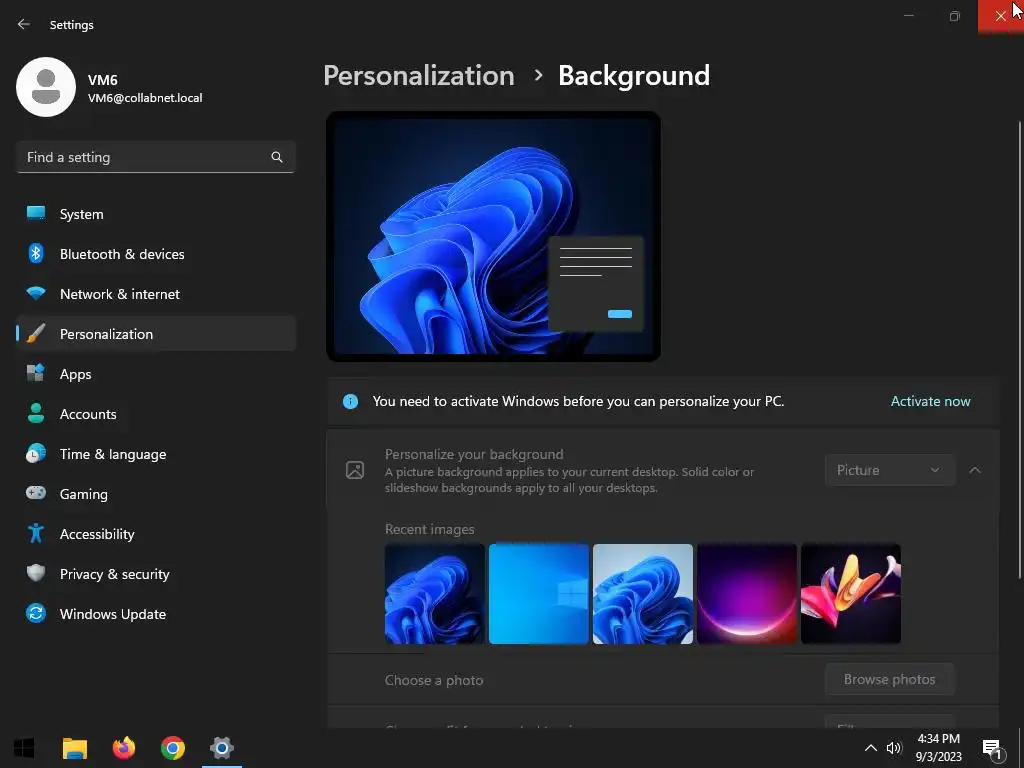The height and width of the screenshot is (768, 1024).
Task: Click the search magnifier icon
Action: pyautogui.click(x=277, y=157)
